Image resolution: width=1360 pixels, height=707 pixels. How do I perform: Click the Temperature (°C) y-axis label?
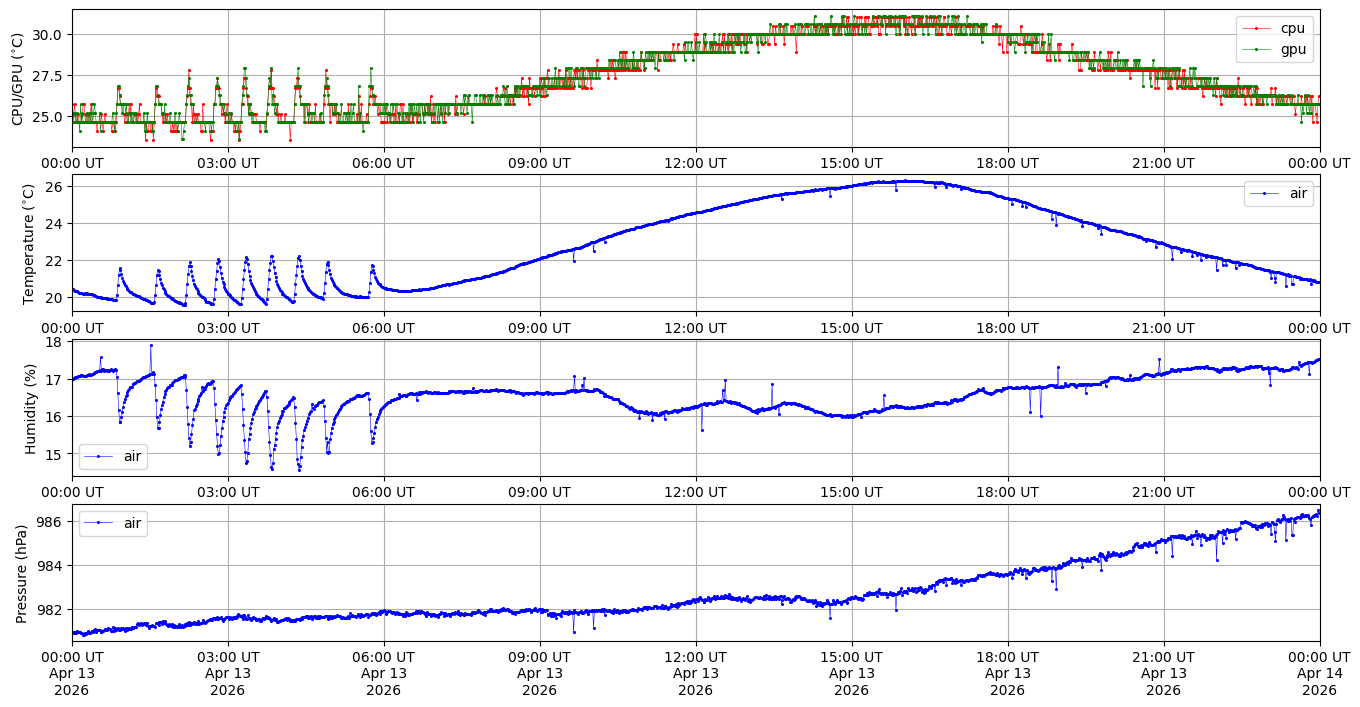click(x=28, y=243)
